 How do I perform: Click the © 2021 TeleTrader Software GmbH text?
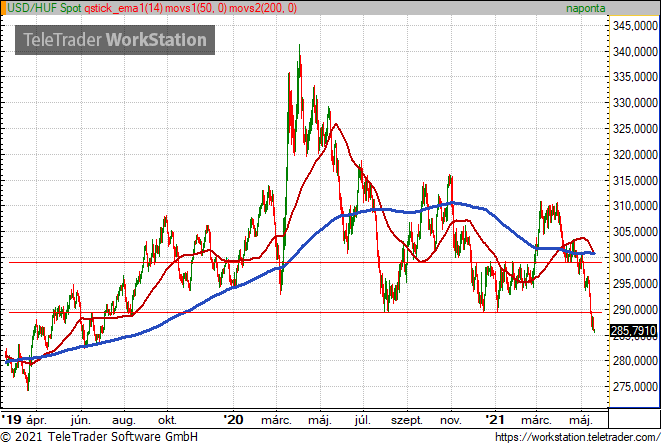point(99,437)
